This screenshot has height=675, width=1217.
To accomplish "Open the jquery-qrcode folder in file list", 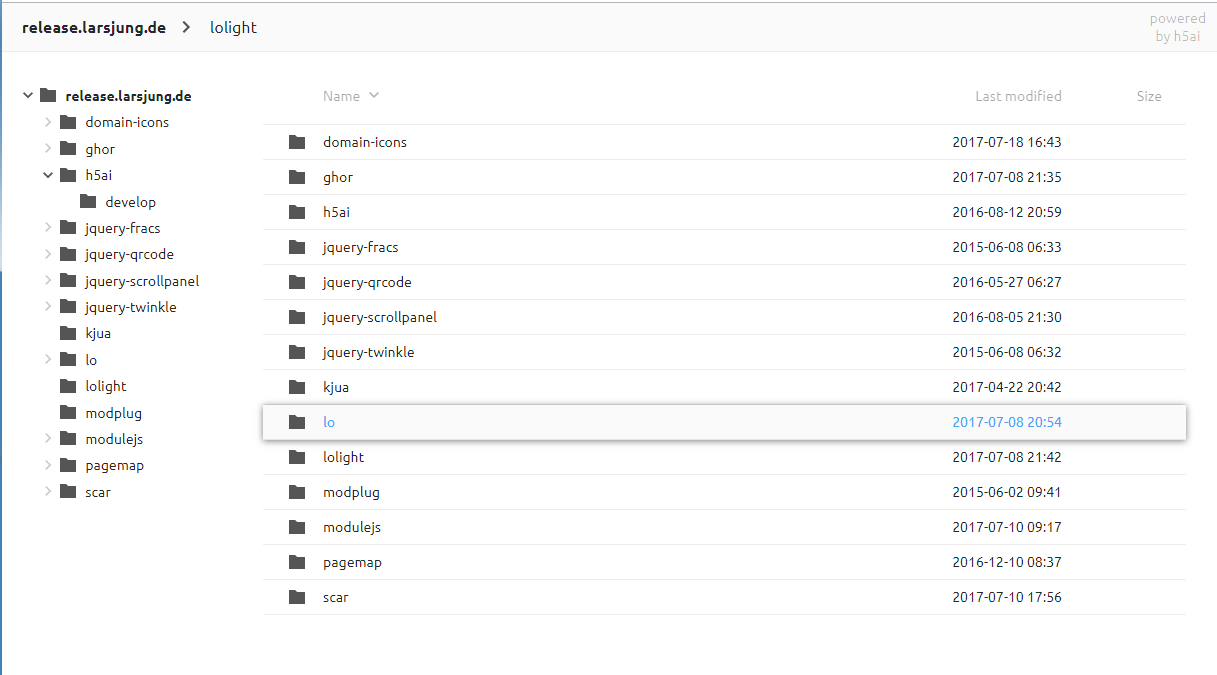I will [x=367, y=282].
